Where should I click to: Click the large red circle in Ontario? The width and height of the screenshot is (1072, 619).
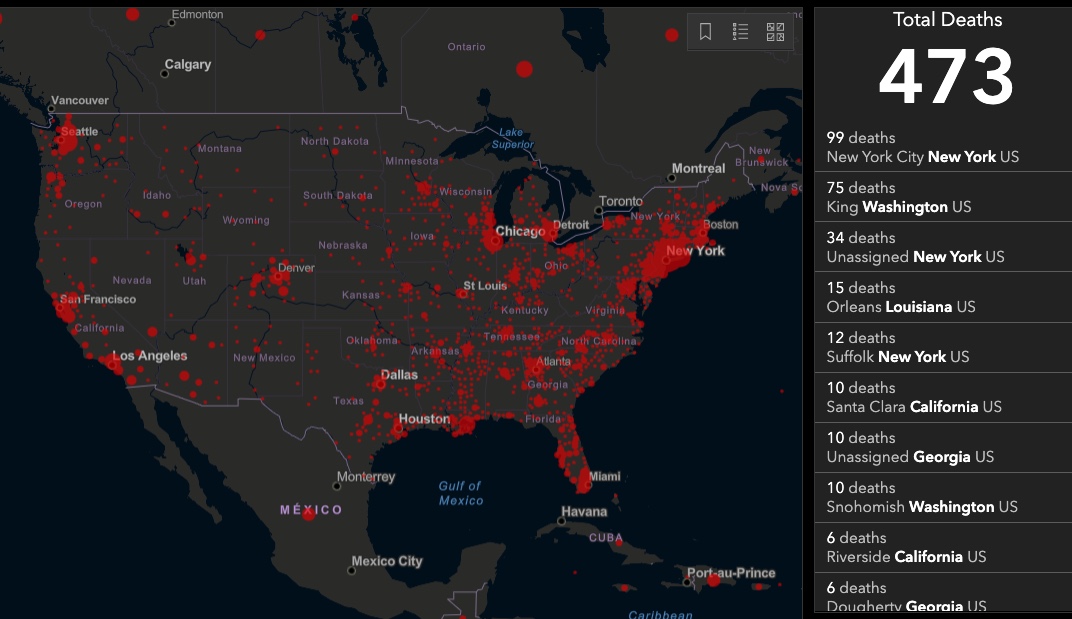click(x=524, y=69)
